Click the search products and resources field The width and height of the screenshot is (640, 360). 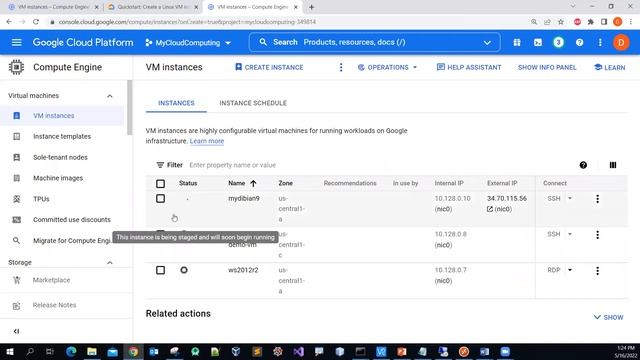[374, 42]
